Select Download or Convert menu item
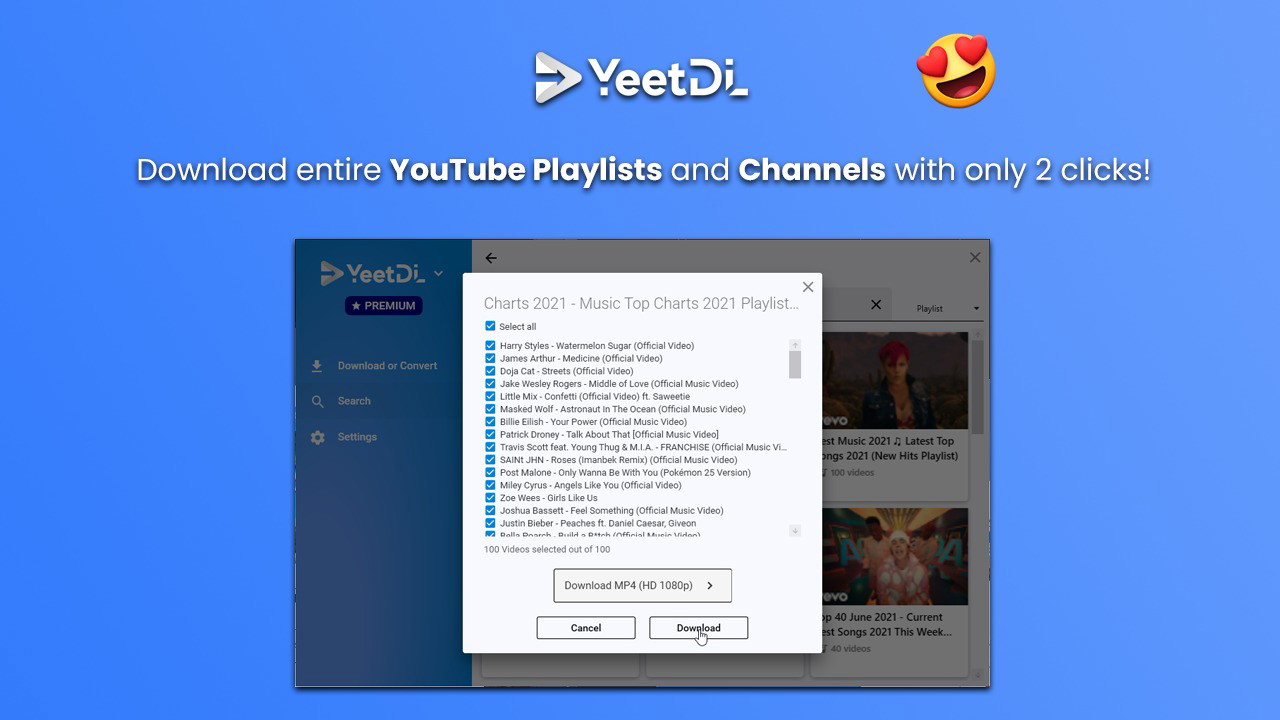The width and height of the screenshot is (1280, 720). (387, 366)
